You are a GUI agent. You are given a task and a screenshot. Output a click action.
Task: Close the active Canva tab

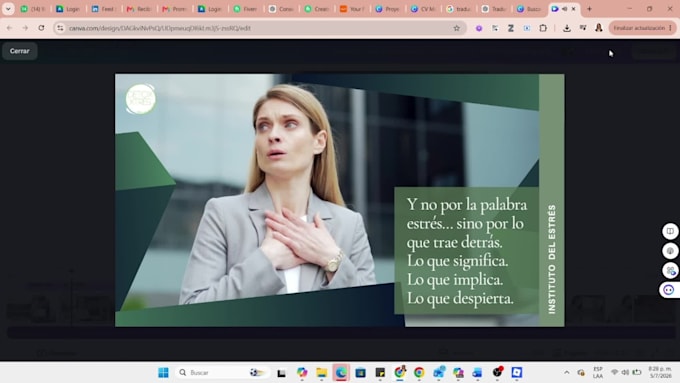tap(574, 9)
